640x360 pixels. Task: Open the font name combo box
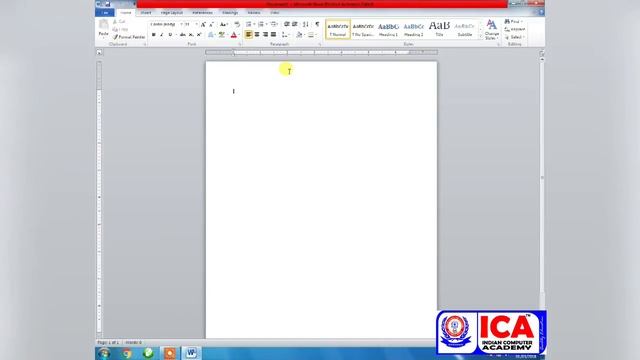pos(166,24)
